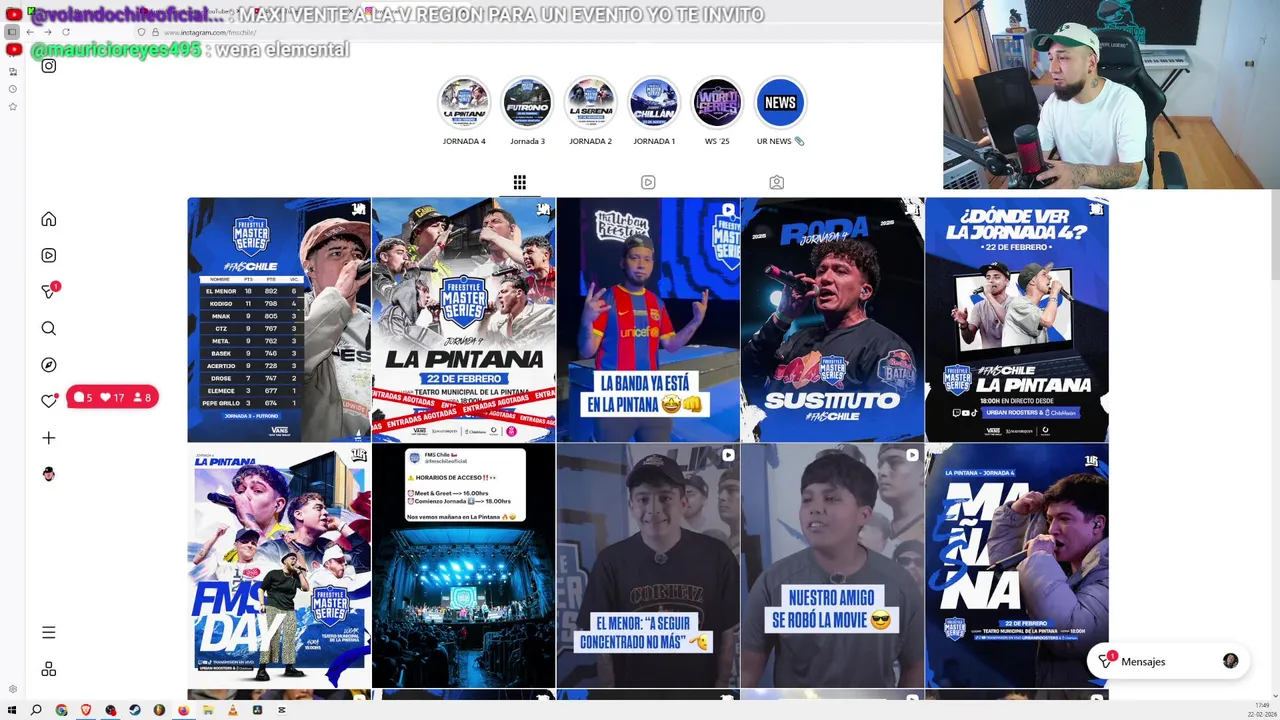Open 'Nuestro amigo se robó la movie' reel
The width and height of the screenshot is (1280, 720).
[832, 566]
